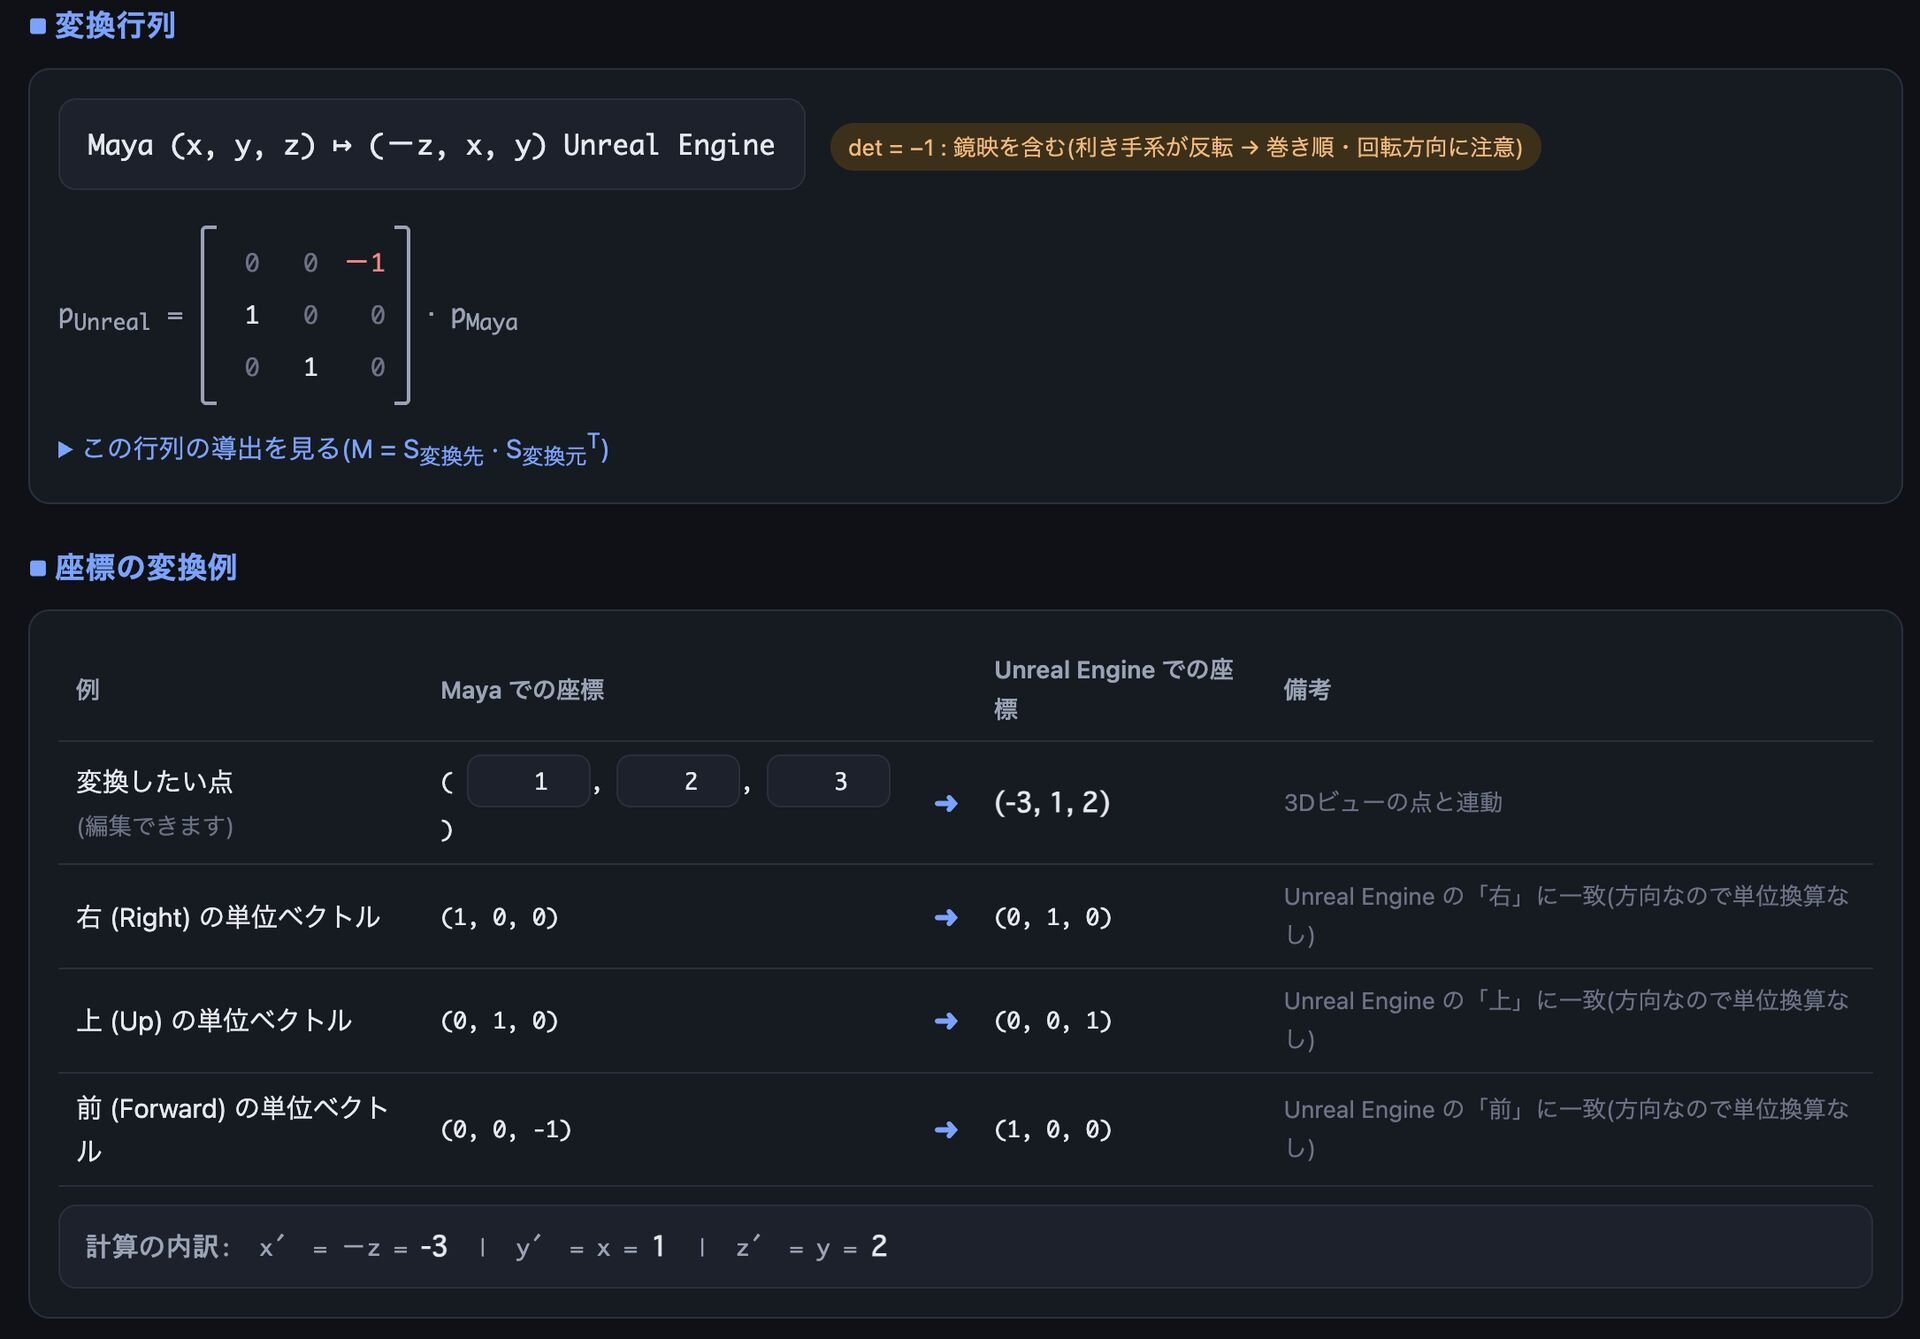Click the z′ = y = 2 calculation
This screenshot has width=1920, height=1339.
click(811, 1247)
